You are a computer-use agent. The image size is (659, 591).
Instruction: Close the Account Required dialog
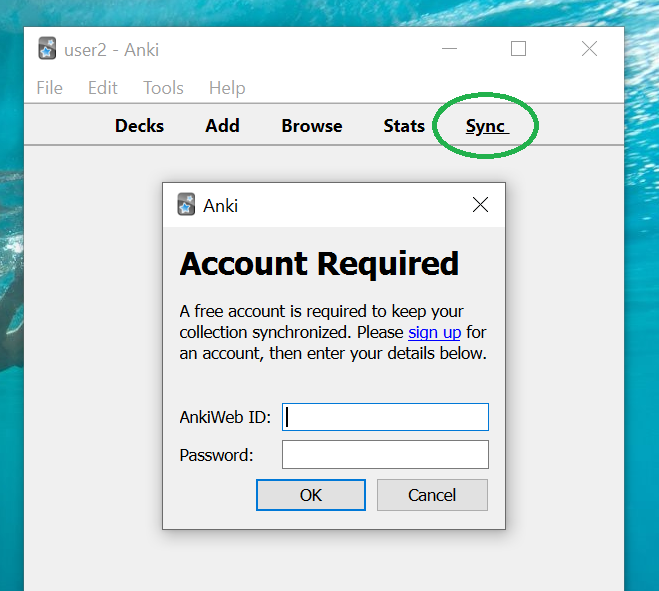pos(480,205)
